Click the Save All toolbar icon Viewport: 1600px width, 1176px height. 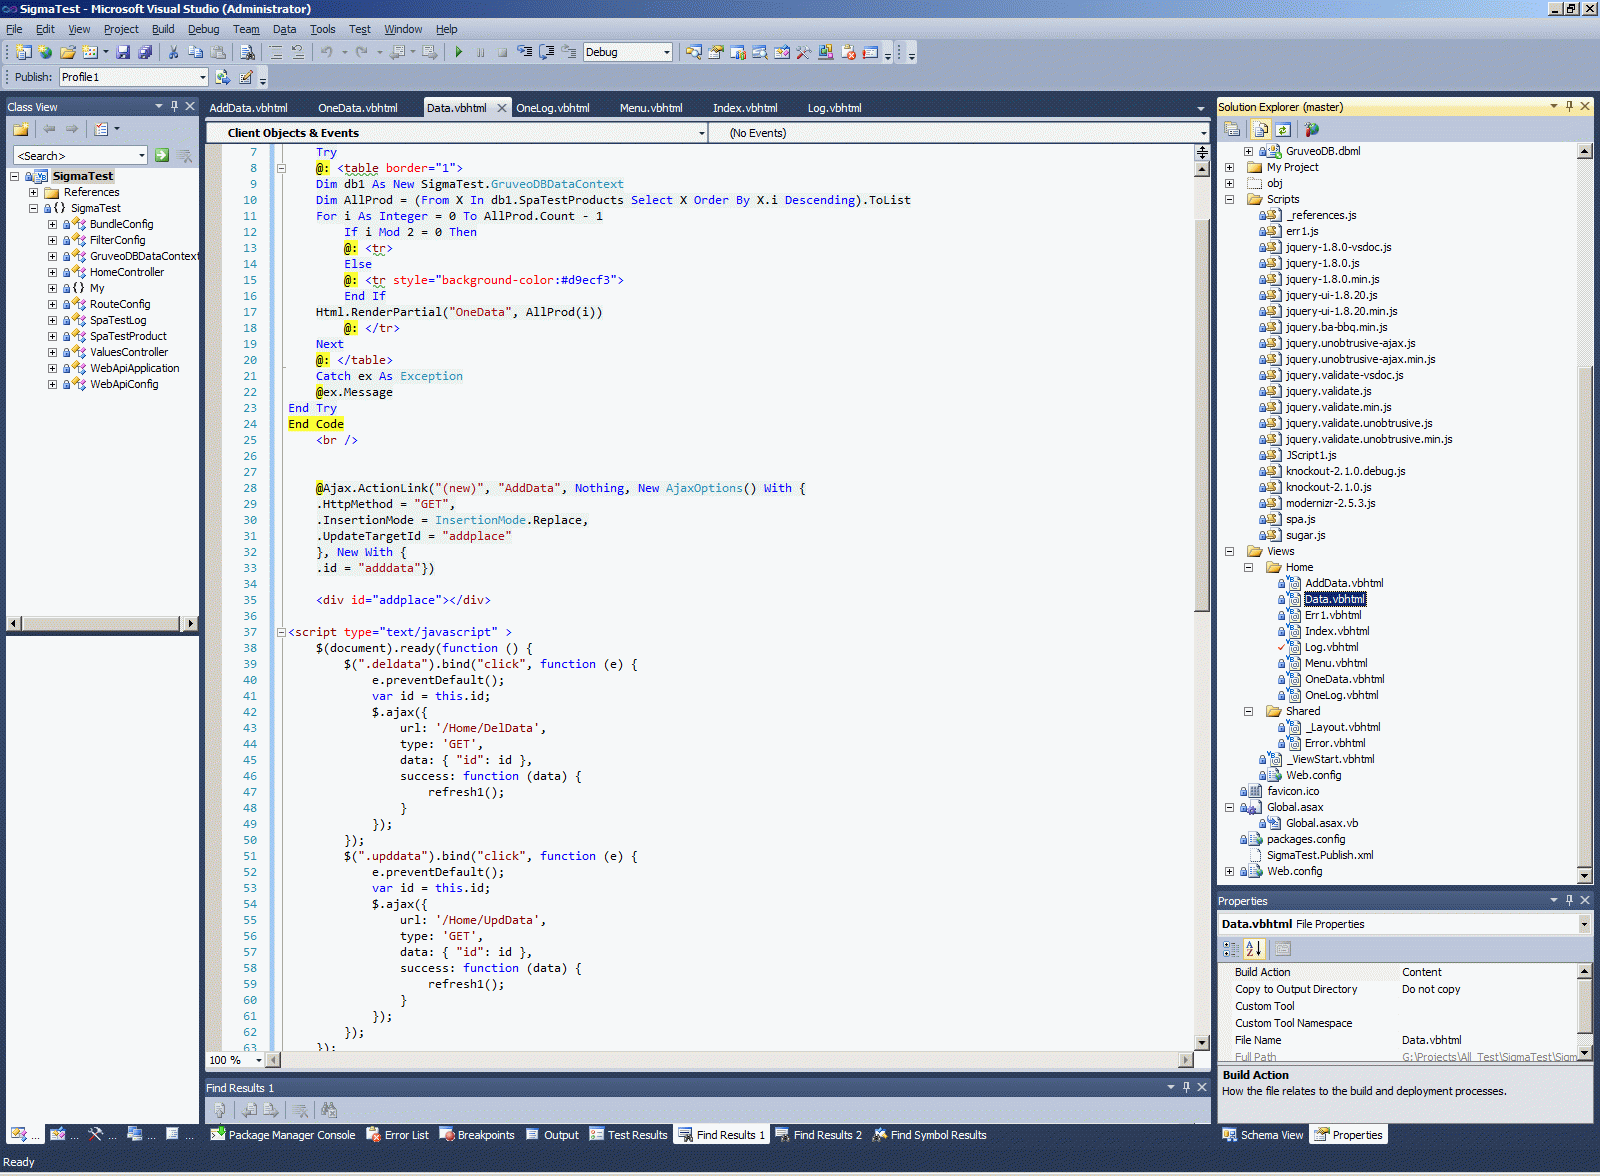[x=145, y=52]
